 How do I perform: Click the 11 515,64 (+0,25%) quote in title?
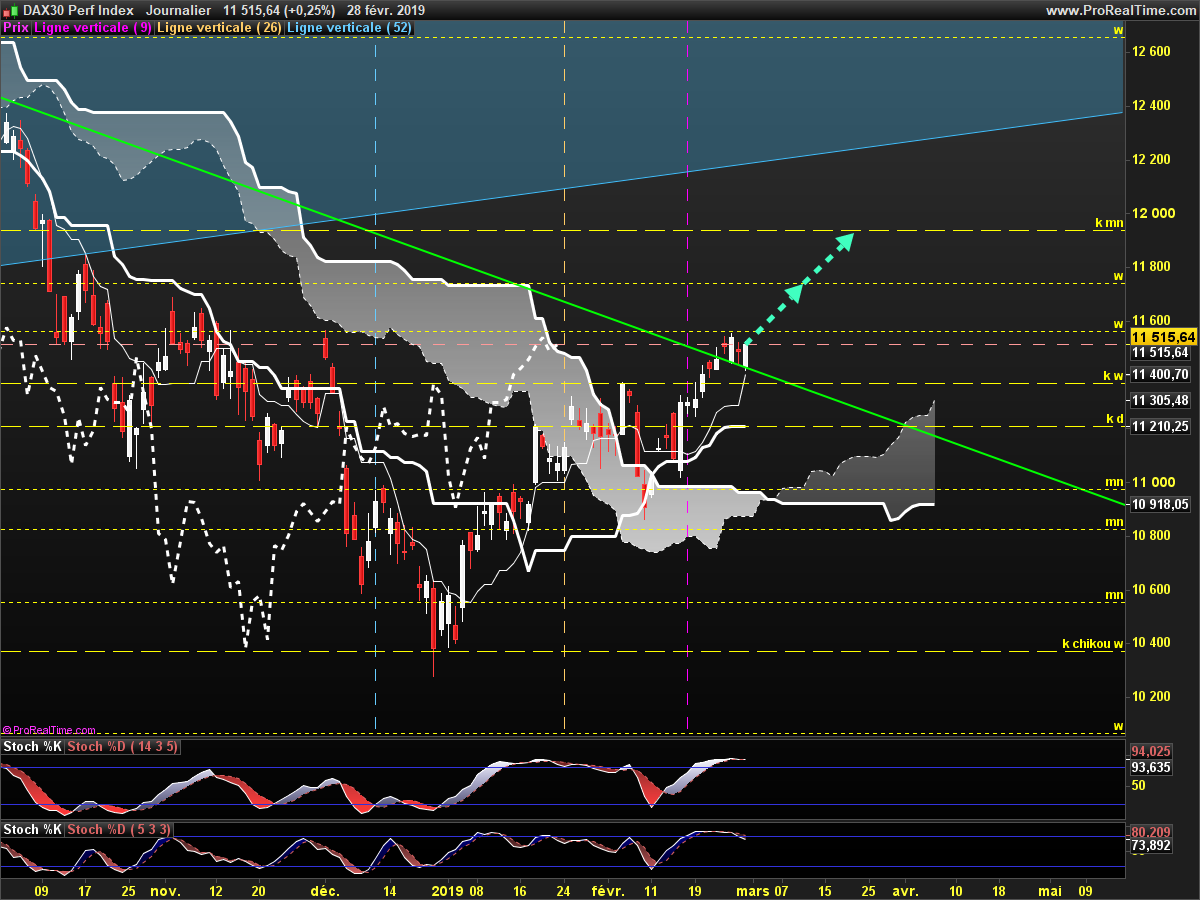coord(281,10)
